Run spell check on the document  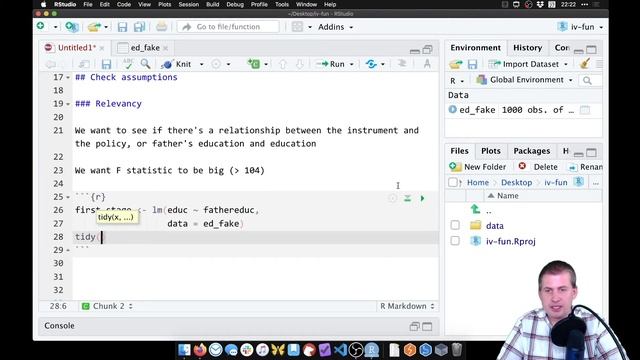pos(128,64)
